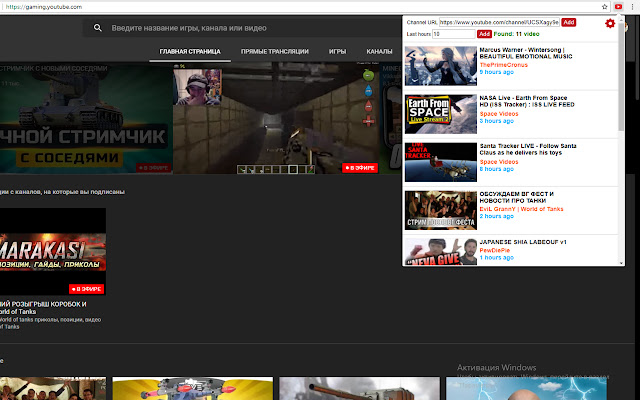The image size is (640, 400).
Task: Click title 'ОБСУЖДАЕМ ВГ ФЕСТ И НОВОСТИ'
Action: point(516,197)
